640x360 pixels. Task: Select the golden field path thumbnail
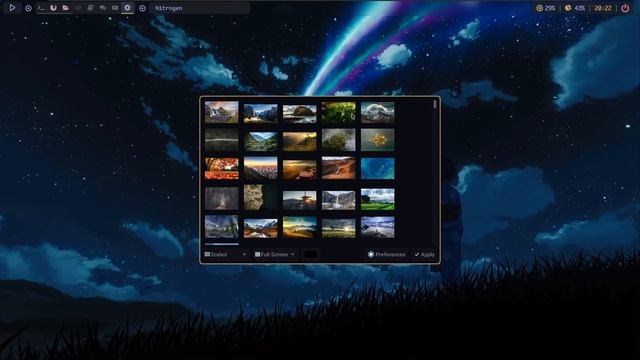pyautogui.click(x=300, y=141)
